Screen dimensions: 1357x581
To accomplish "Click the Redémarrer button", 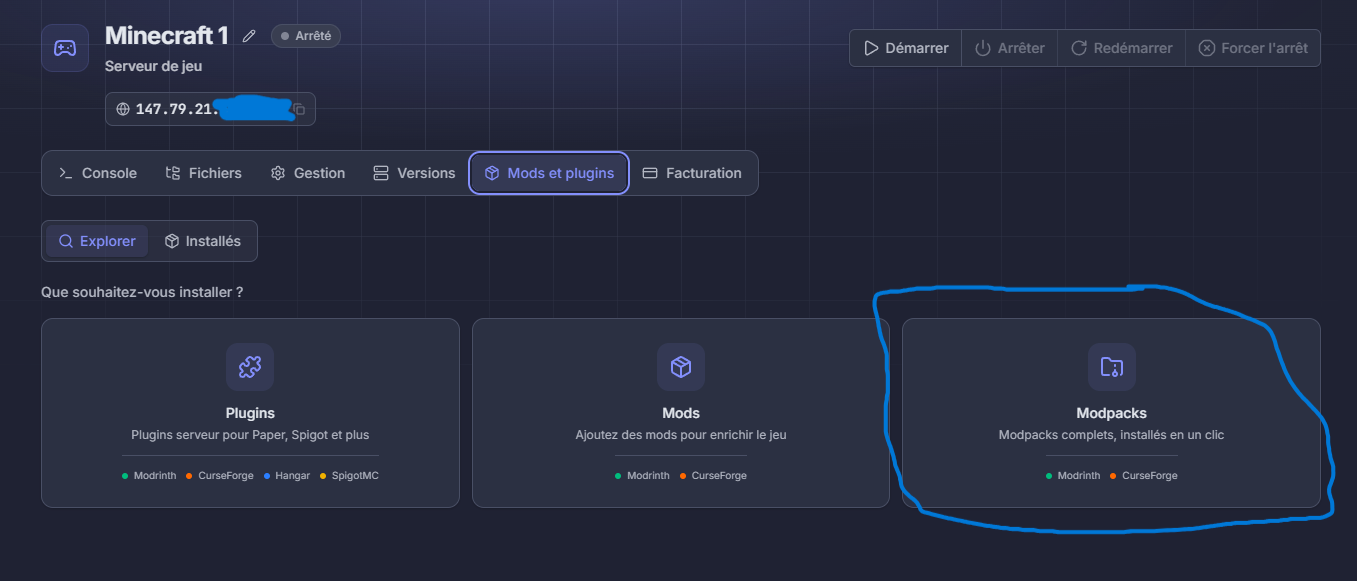I will [1122, 48].
